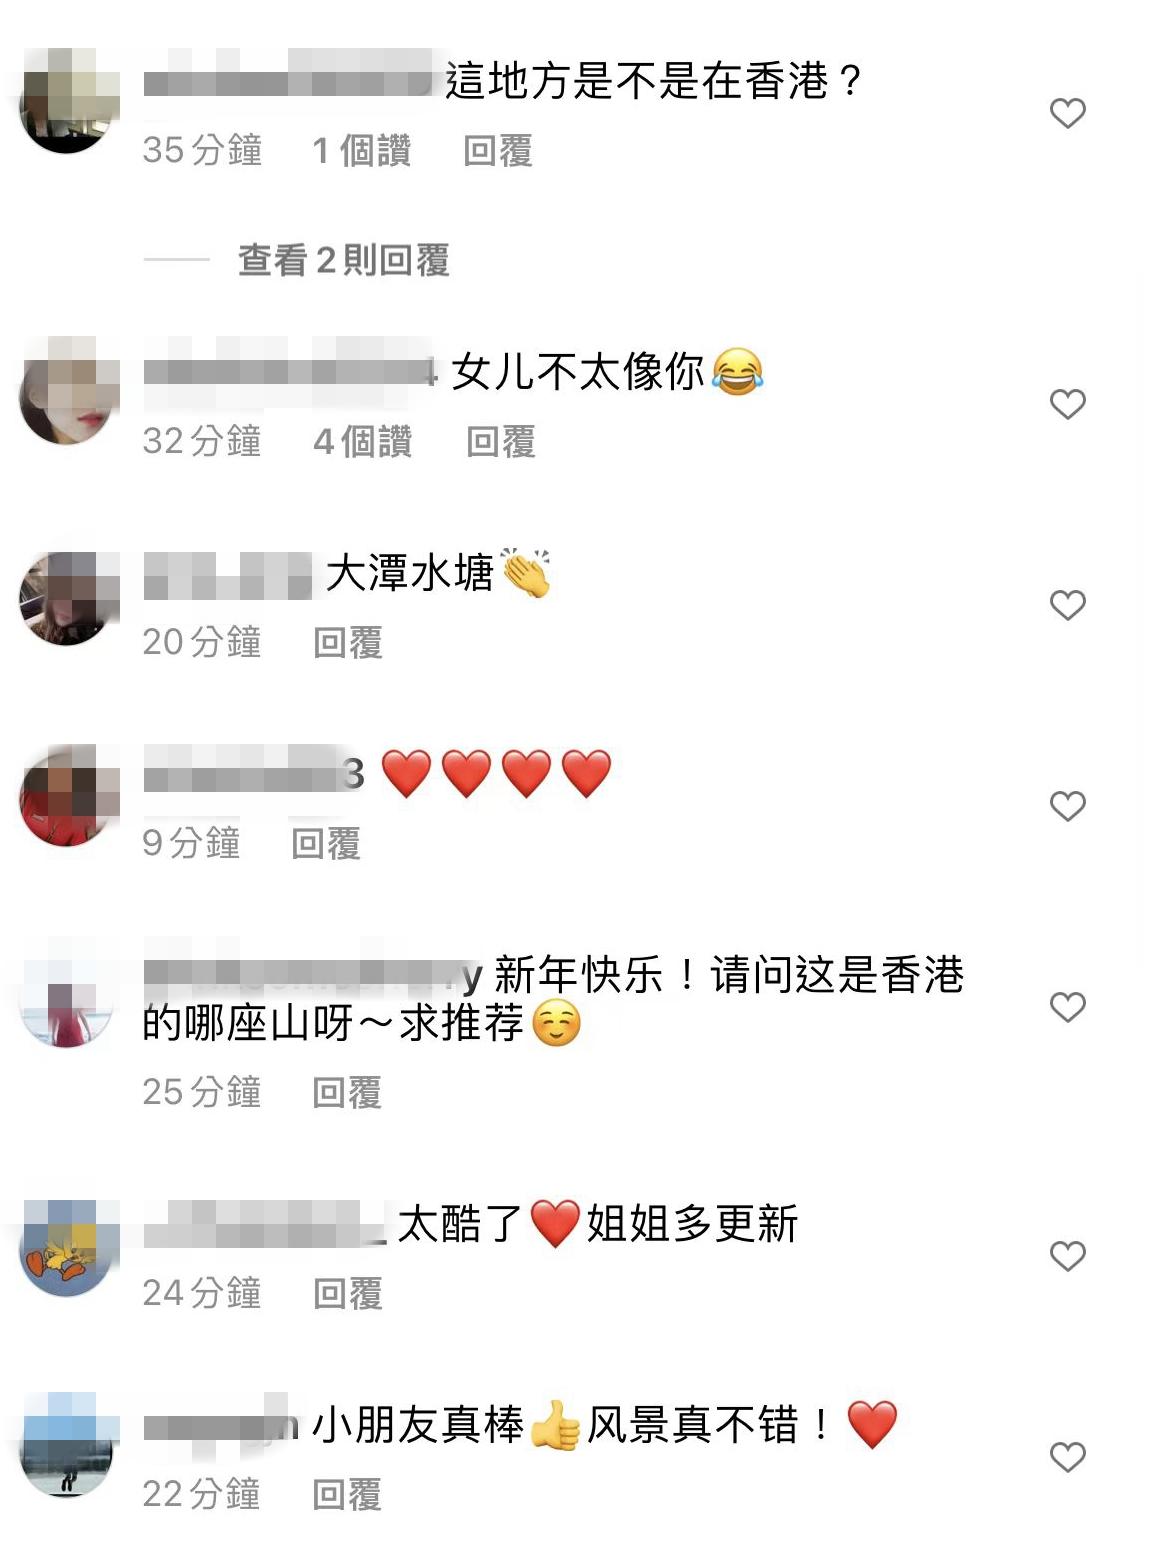
Task: Like the four red hearts comment
Action: coord(1067,806)
